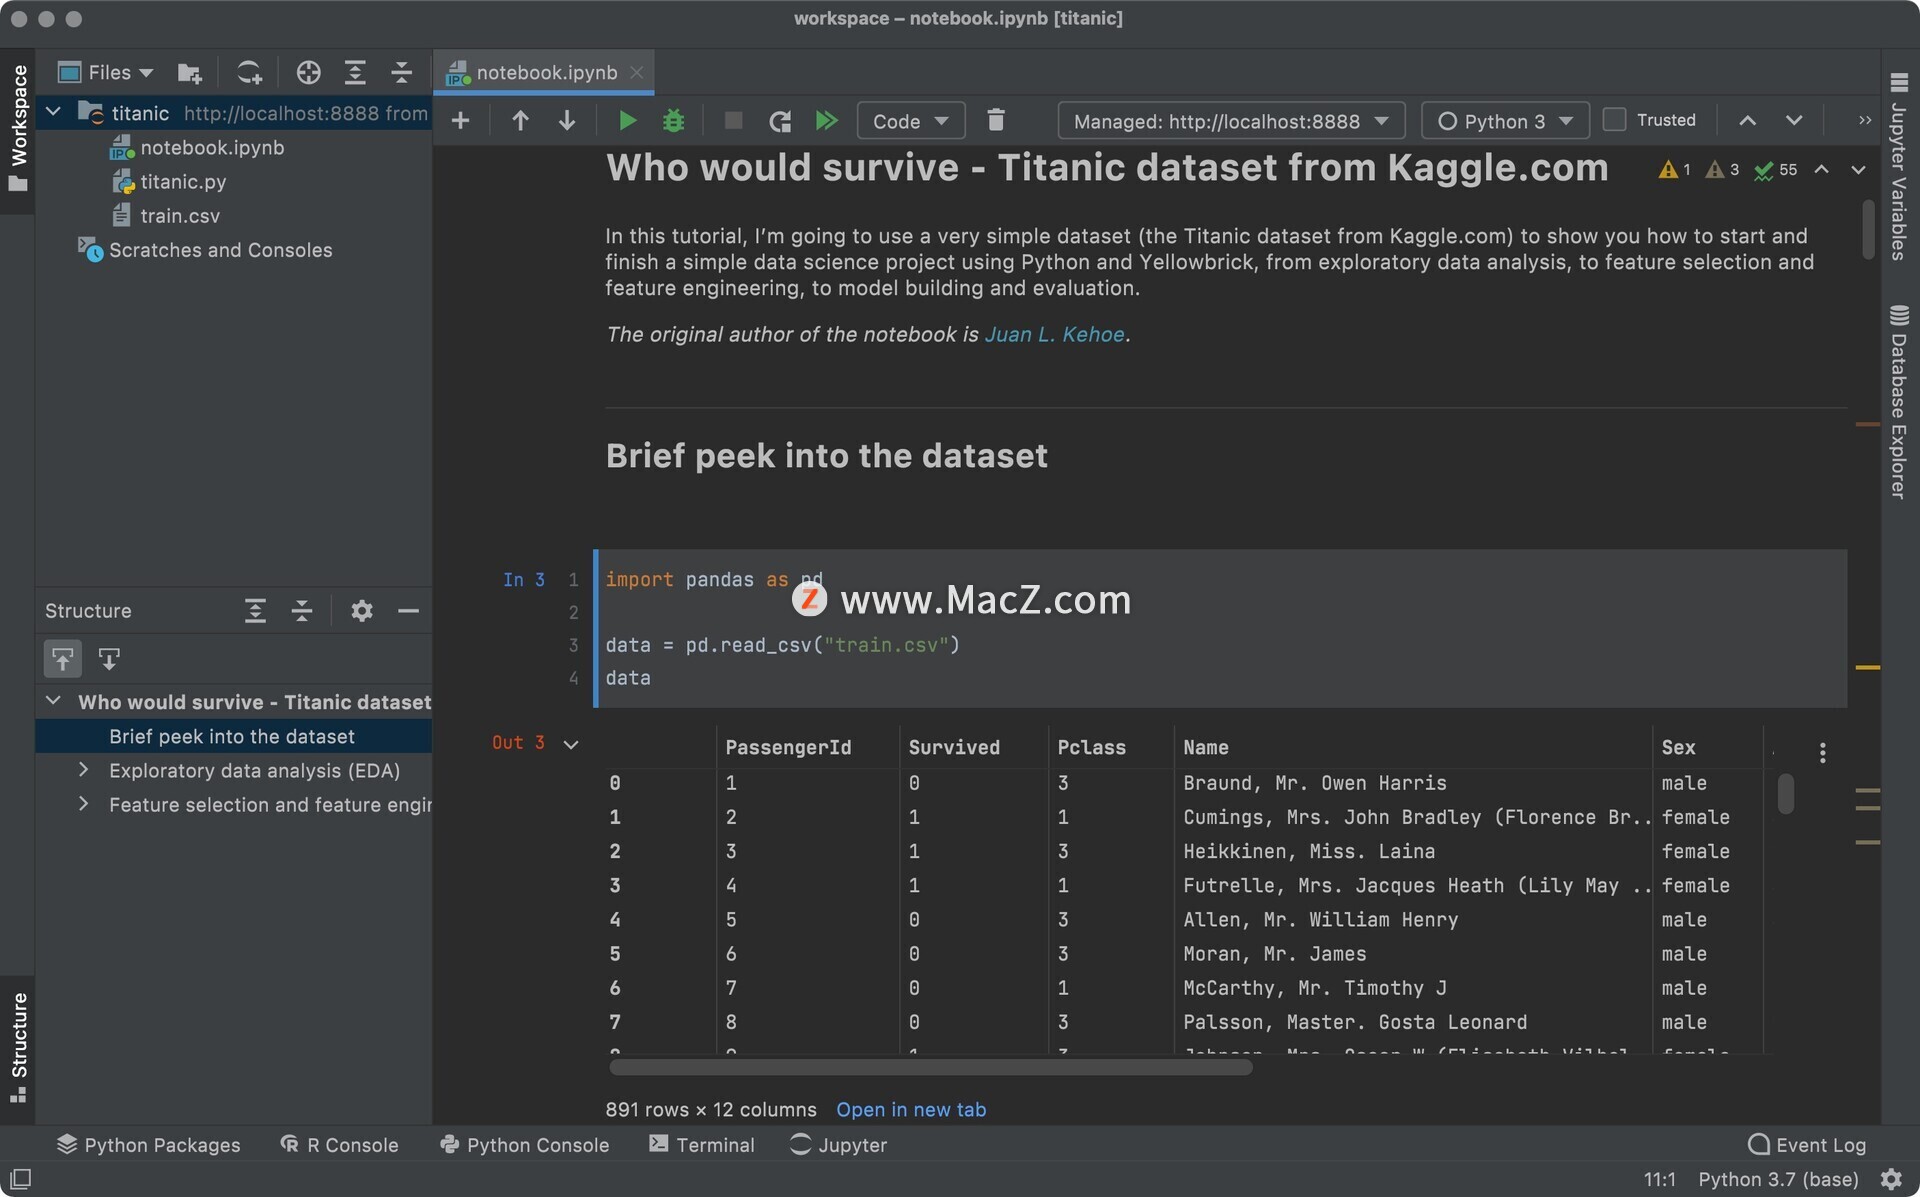This screenshot has width=1920, height=1197.
Task: Restart the kernel icon
Action: click(780, 121)
